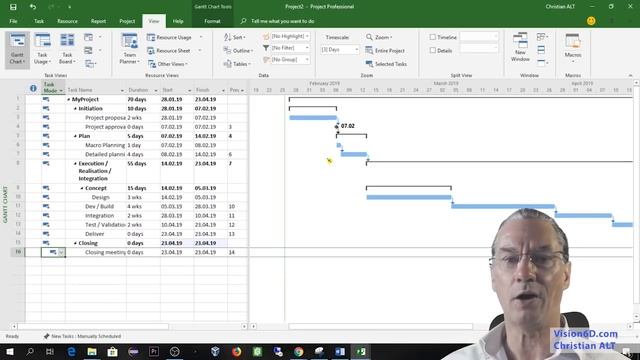The height and width of the screenshot is (360, 640).
Task: Click the Gantt chart horizontal scrollbar
Action: coord(380,327)
